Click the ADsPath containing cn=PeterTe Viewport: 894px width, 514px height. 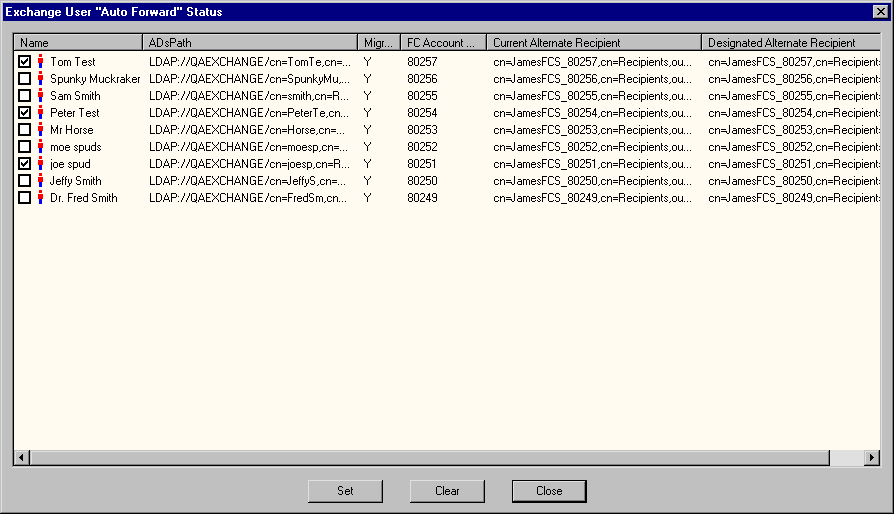pyautogui.click(x=249, y=113)
